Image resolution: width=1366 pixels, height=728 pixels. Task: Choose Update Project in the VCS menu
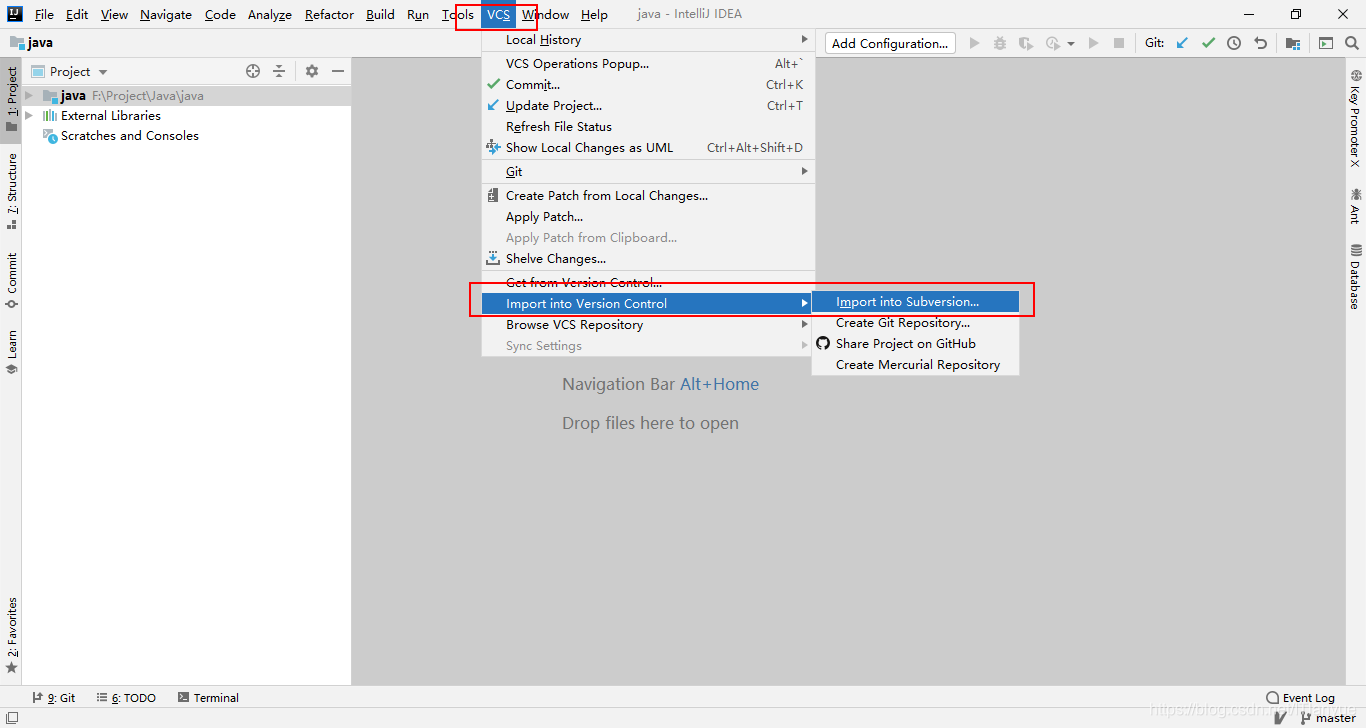tap(648, 105)
